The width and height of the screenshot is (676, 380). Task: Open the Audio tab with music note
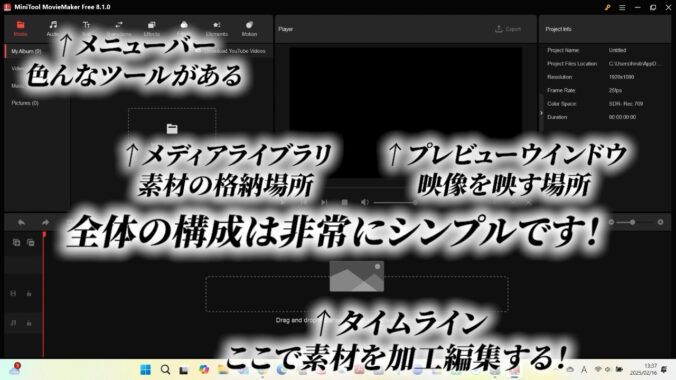53,28
